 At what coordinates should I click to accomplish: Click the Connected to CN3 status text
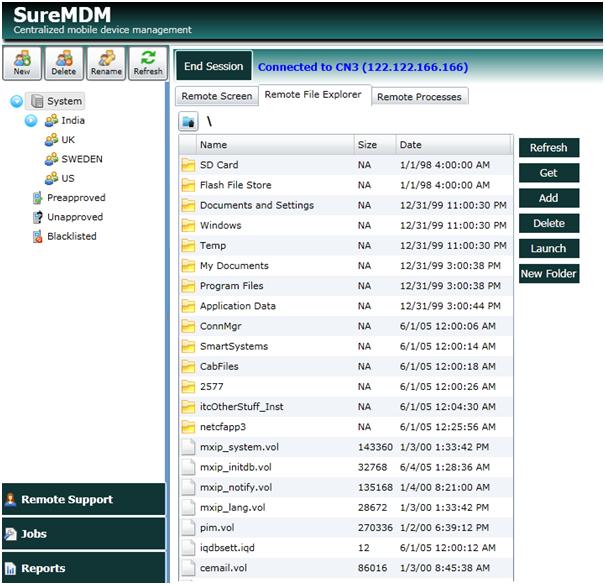pos(363,67)
